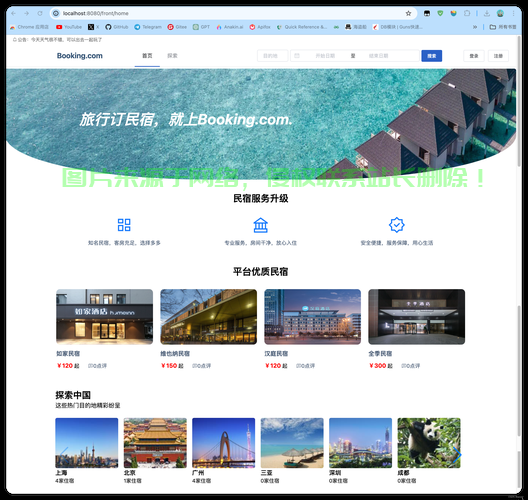The image size is (528, 500).
Task: Click the bank building service icon
Action: point(261,225)
